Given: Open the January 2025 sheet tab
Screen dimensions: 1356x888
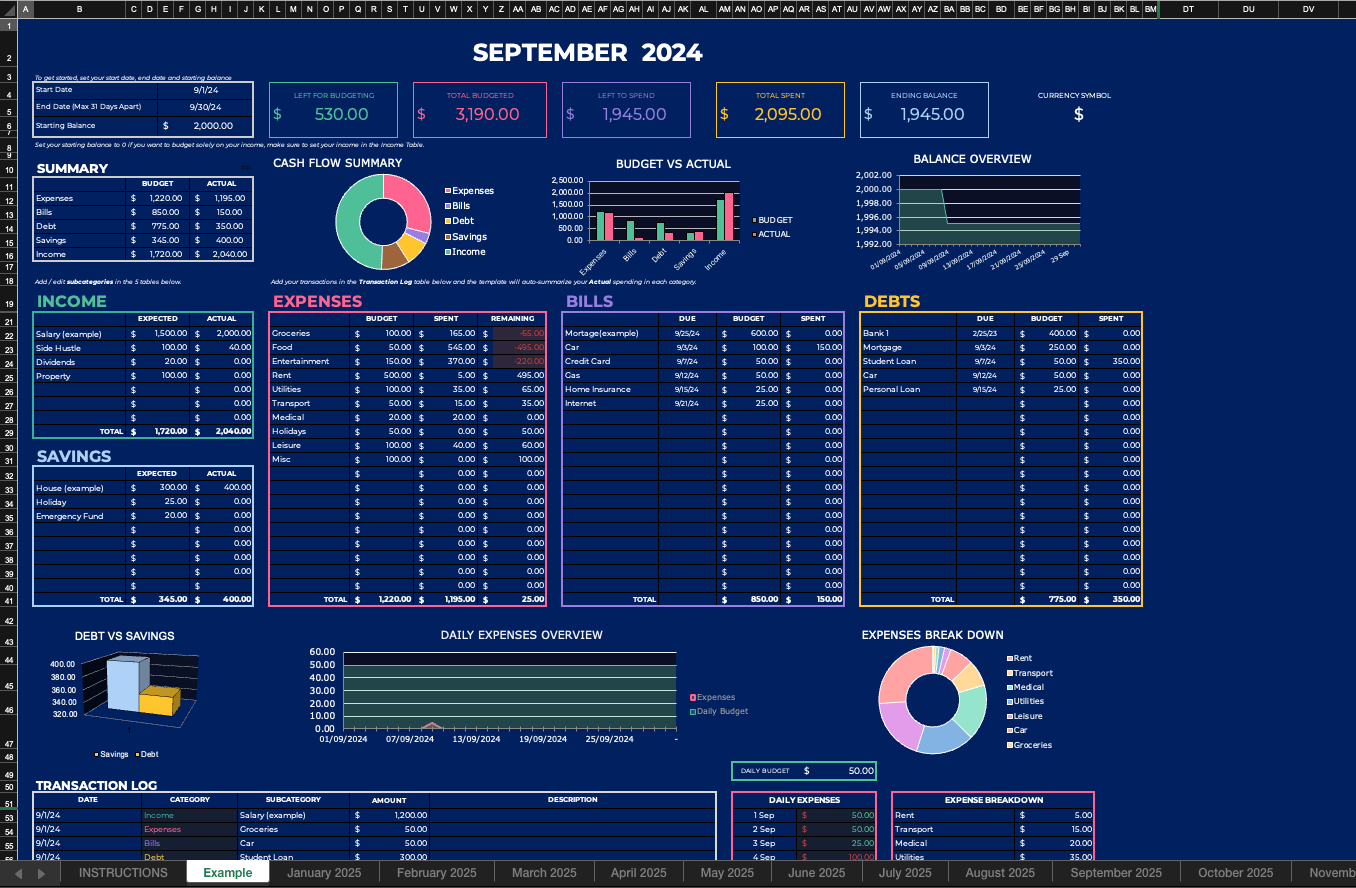Looking at the screenshot, I should [x=324, y=873].
